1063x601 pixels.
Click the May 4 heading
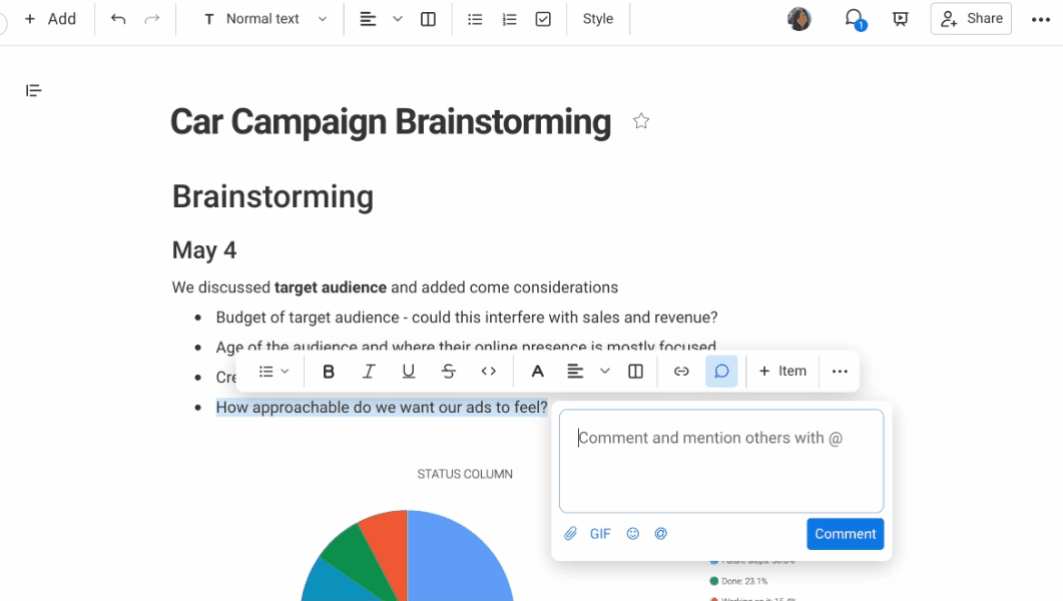tap(204, 250)
